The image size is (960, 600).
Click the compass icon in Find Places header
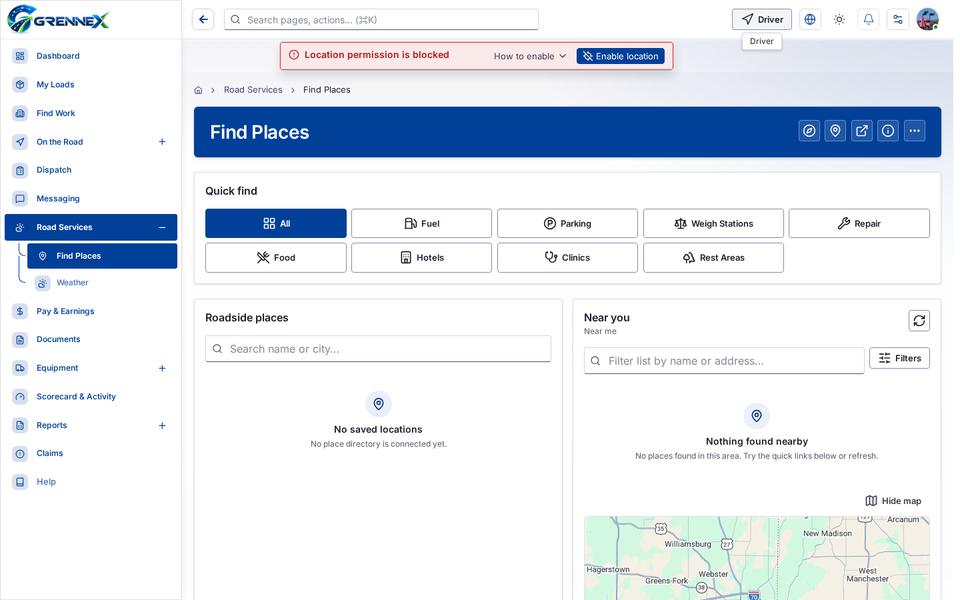809,131
